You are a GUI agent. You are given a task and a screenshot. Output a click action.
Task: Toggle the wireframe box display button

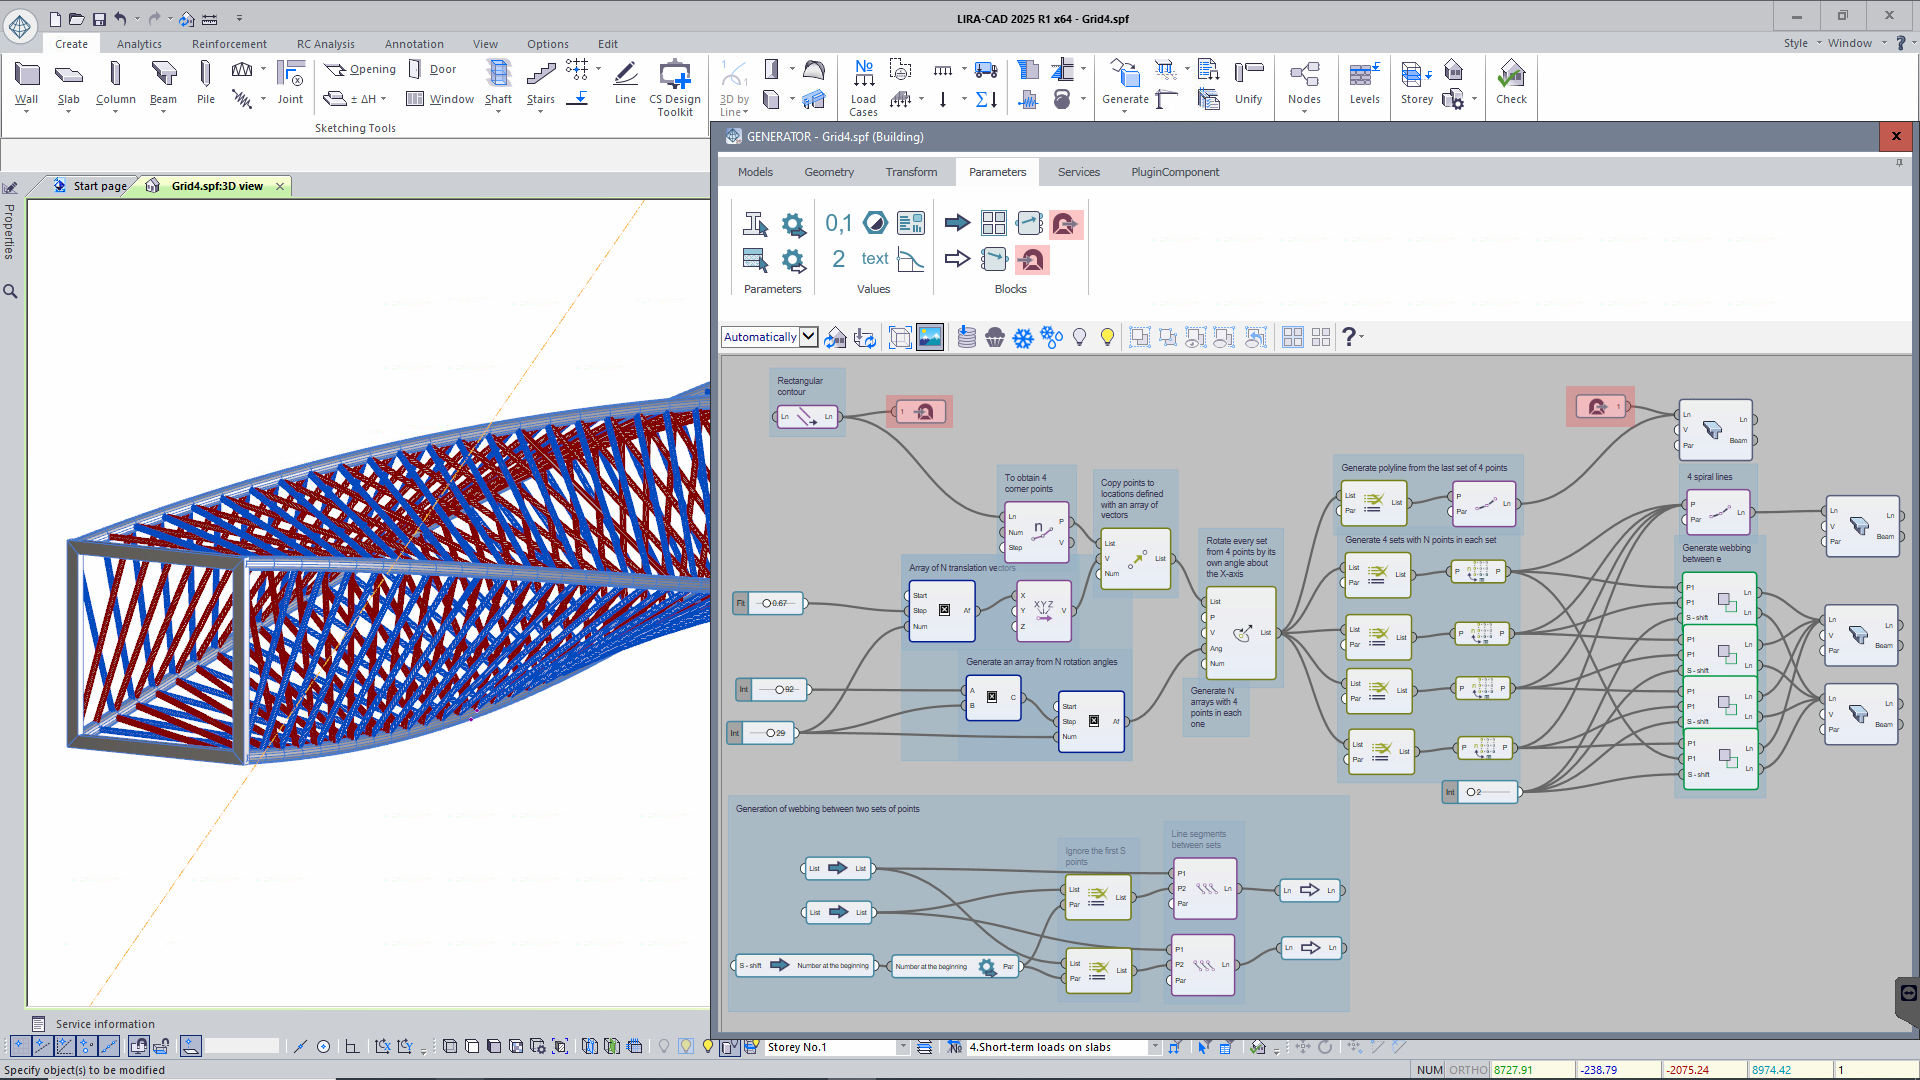click(900, 338)
